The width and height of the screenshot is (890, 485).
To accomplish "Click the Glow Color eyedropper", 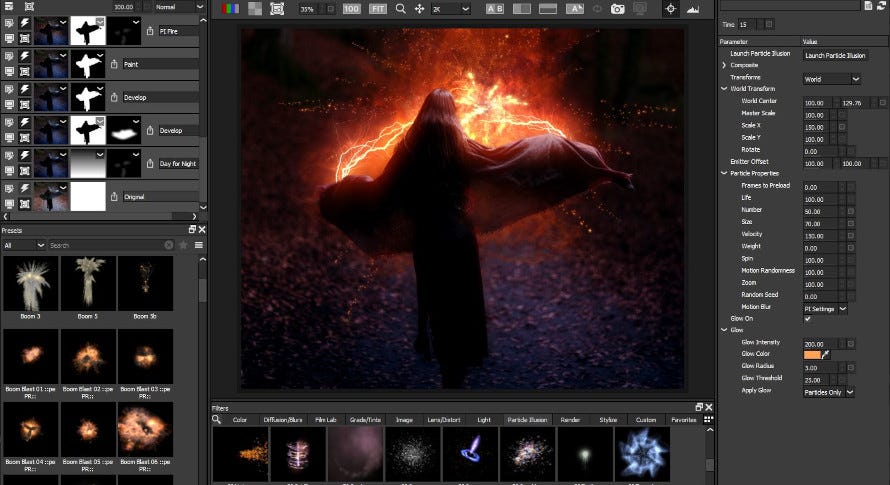I will pos(827,355).
